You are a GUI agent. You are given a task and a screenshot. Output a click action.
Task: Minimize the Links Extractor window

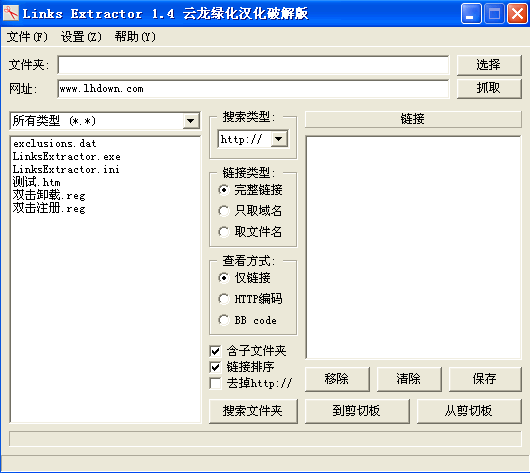click(x=471, y=14)
